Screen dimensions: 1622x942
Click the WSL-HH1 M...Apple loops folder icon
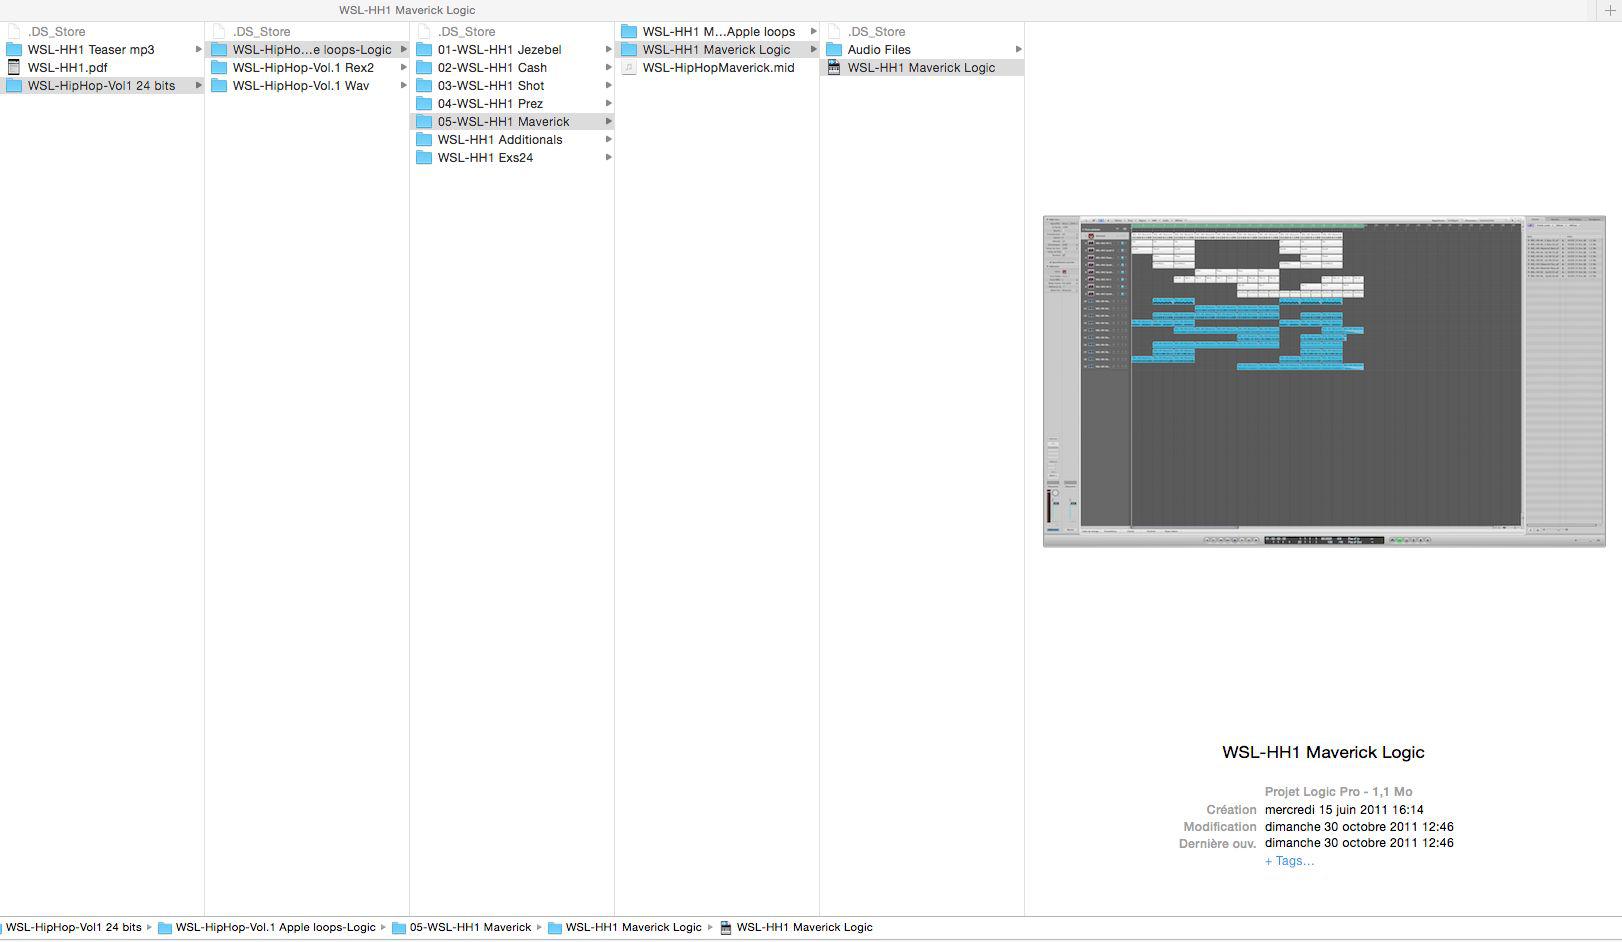click(x=629, y=31)
